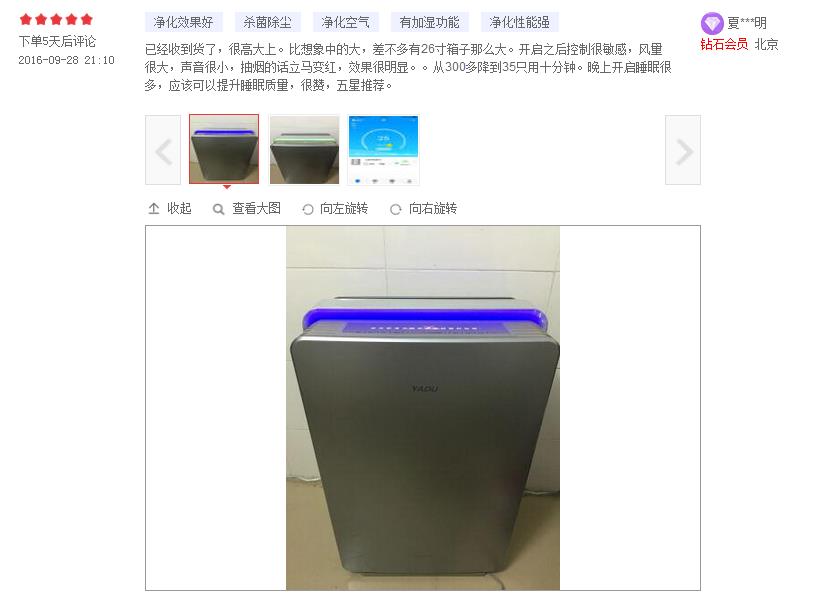Click the collapse (收起) up-arrow icon
The height and width of the screenshot is (597, 813).
pos(154,209)
